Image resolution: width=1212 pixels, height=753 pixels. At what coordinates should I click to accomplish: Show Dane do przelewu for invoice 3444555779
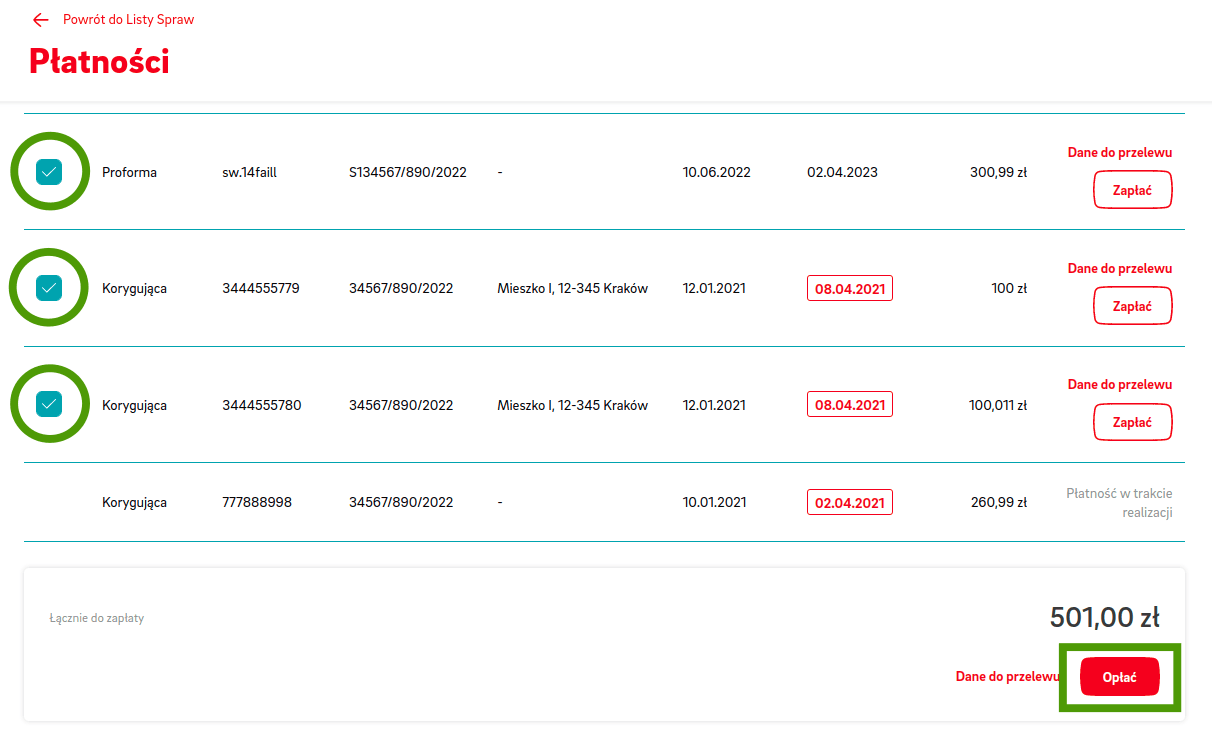pyautogui.click(x=1119, y=269)
